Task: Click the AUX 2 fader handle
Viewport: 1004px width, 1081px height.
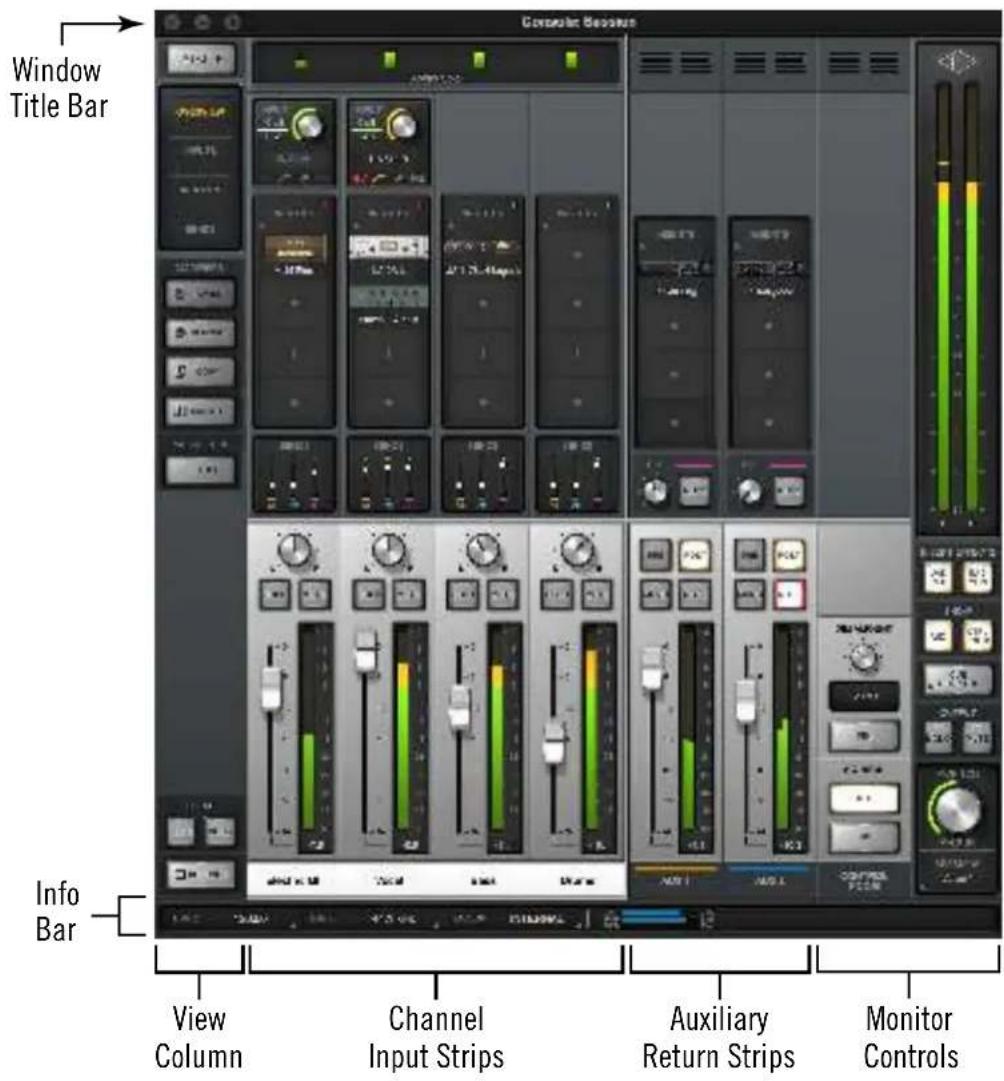Action: [x=746, y=701]
